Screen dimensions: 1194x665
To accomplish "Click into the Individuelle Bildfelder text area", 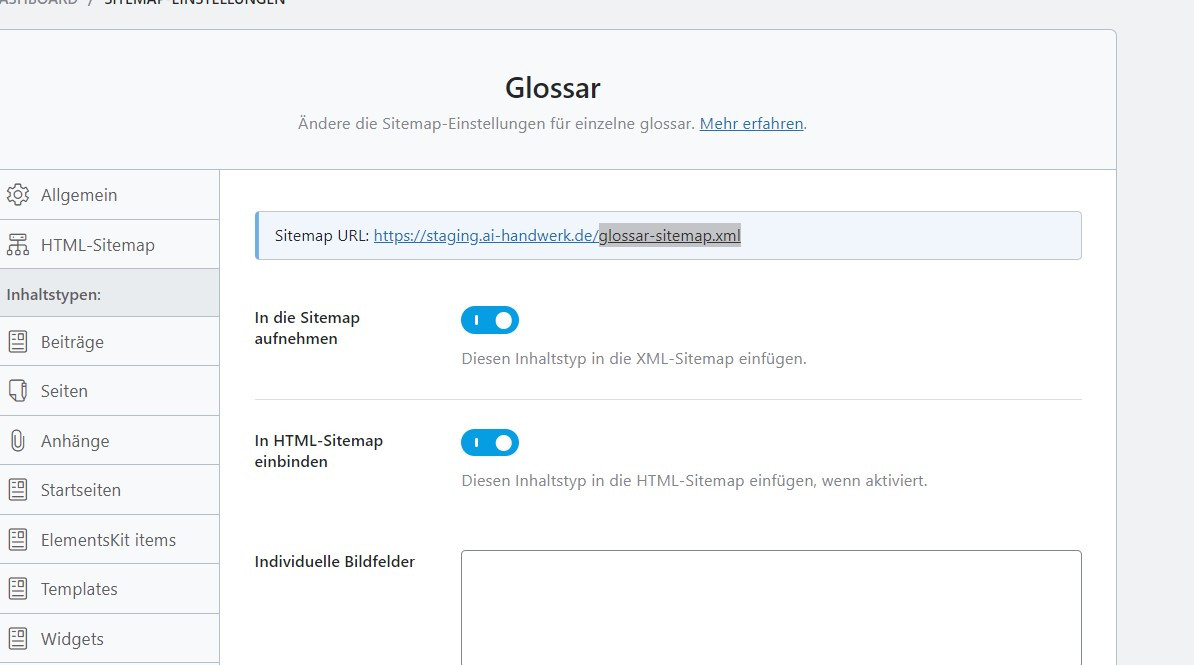I will point(770,605).
